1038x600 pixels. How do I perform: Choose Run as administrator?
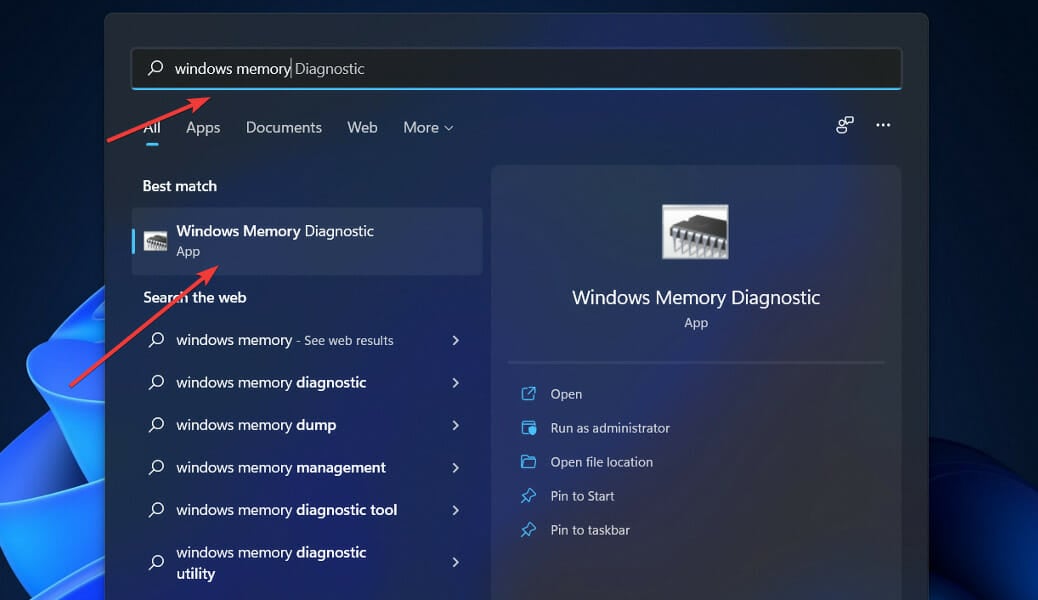610,428
